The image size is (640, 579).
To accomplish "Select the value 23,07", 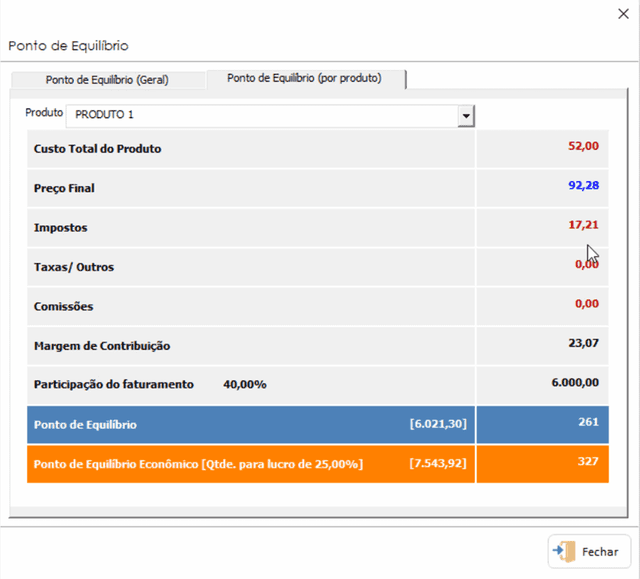I will [584, 343].
